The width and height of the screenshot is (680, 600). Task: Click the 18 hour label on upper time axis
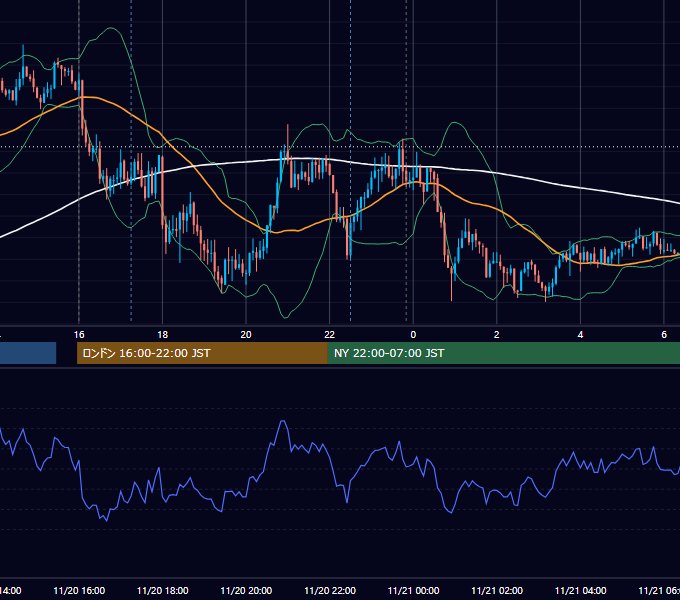[x=163, y=335]
